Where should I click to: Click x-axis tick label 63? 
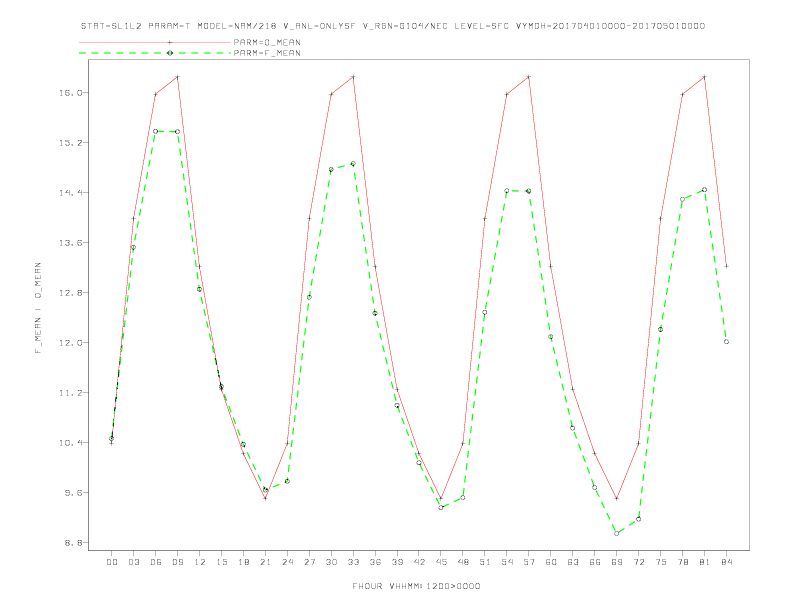[x=573, y=562]
